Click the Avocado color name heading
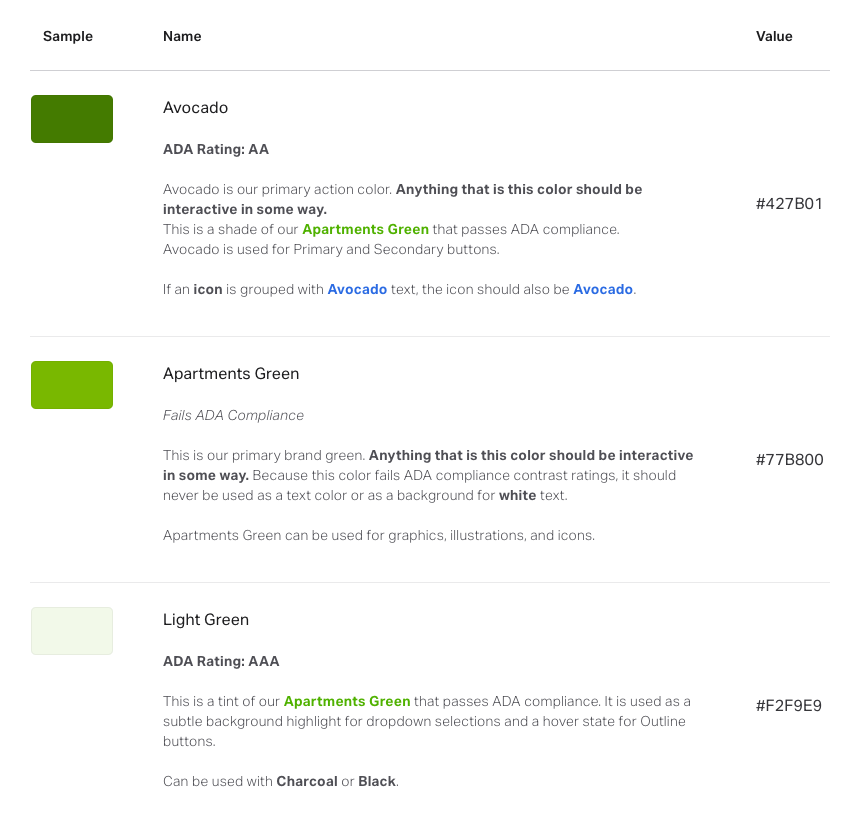The image size is (861, 815). [195, 108]
